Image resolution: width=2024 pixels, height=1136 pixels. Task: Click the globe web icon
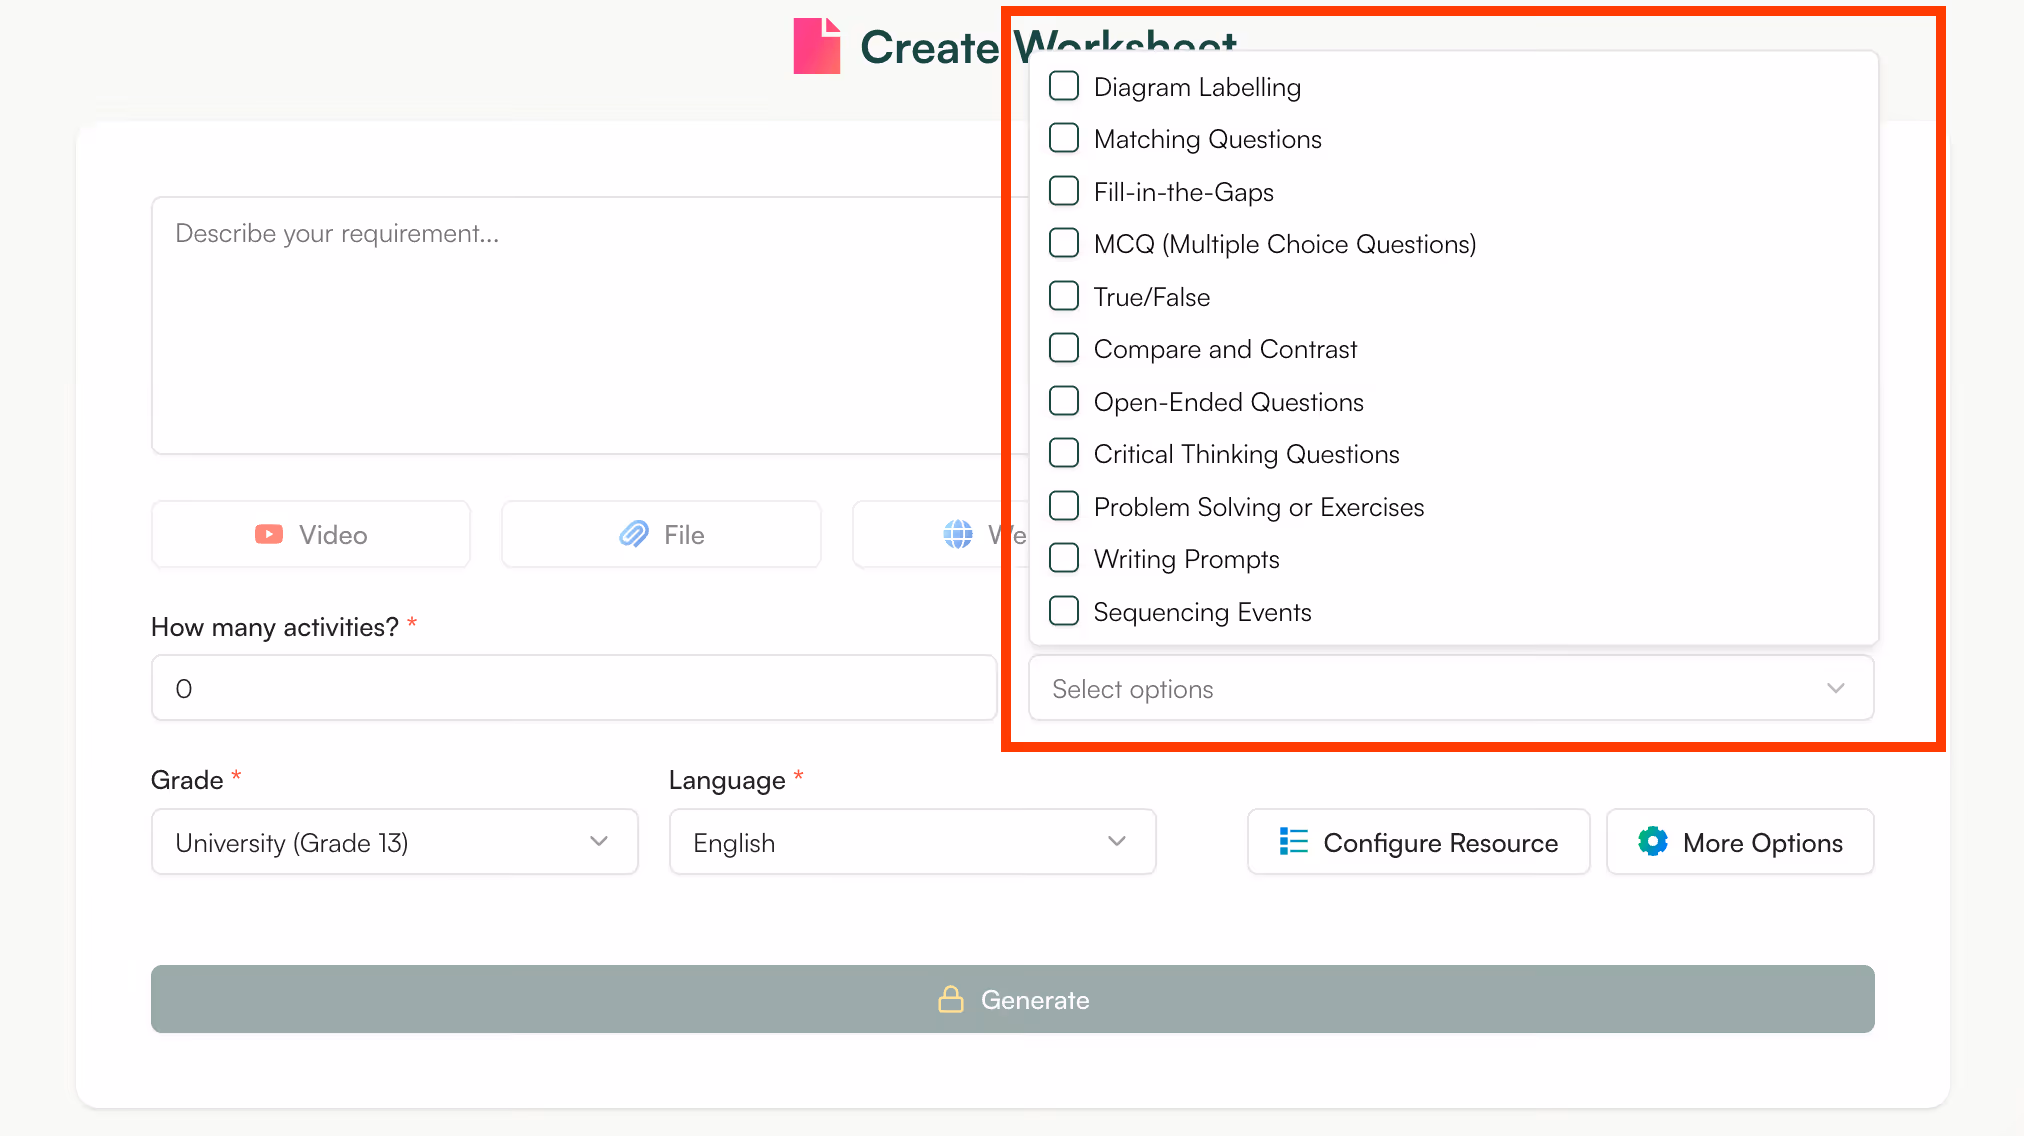(x=957, y=535)
